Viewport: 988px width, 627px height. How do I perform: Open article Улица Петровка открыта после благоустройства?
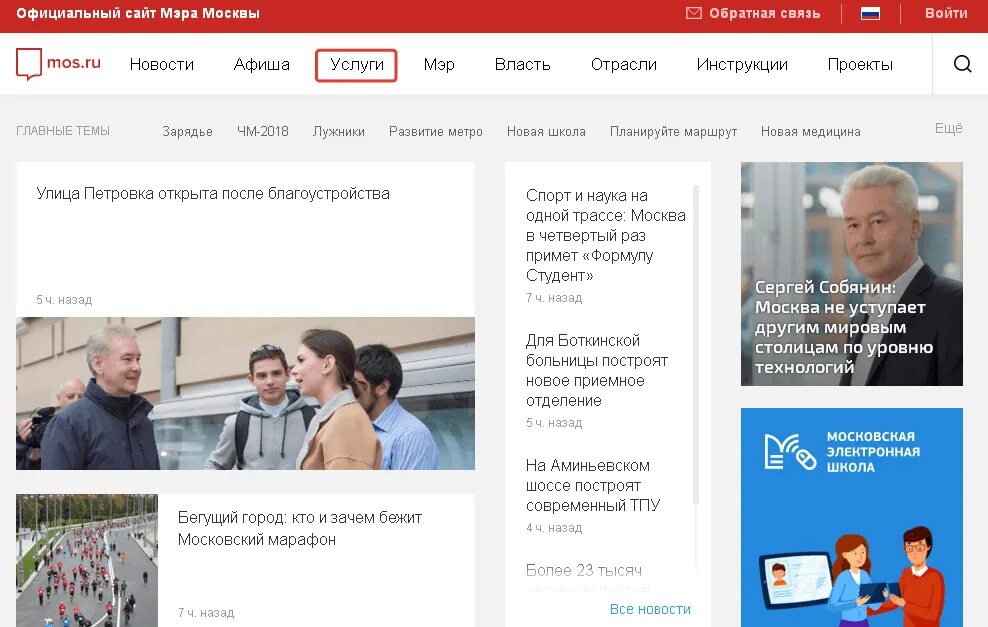pyautogui.click(x=213, y=193)
